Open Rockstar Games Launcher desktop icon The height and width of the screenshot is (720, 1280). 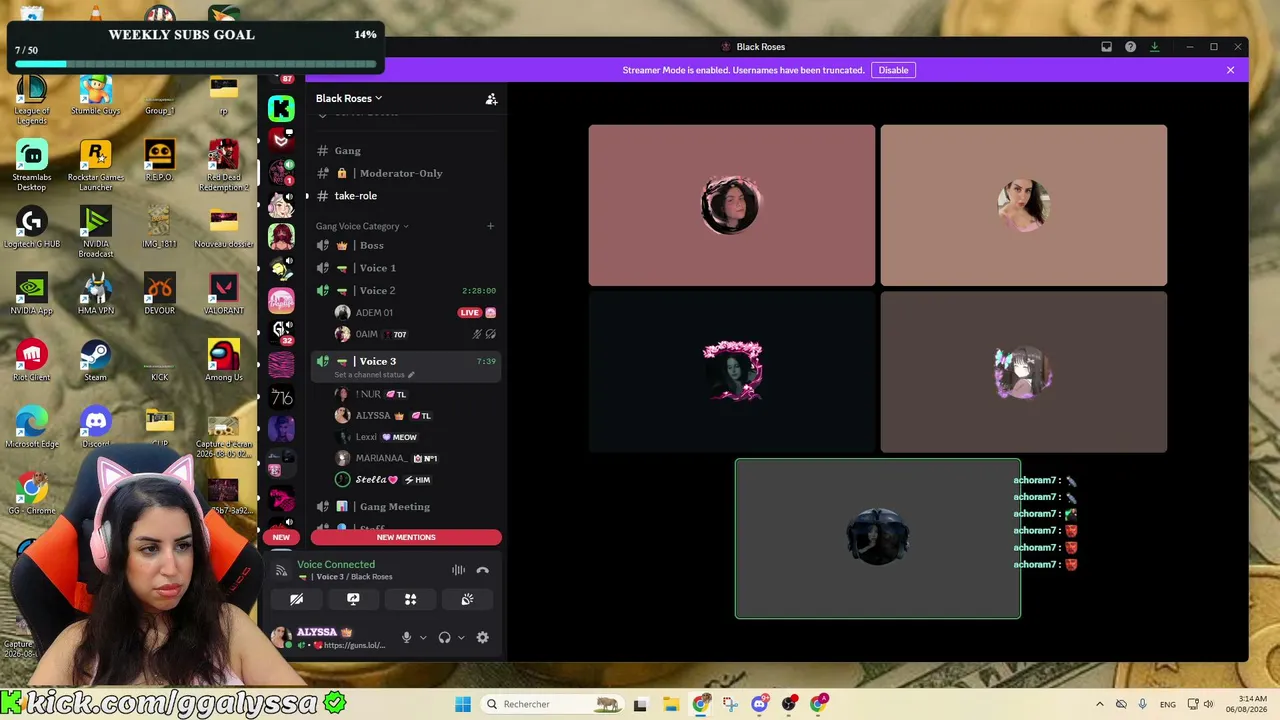coord(95,165)
